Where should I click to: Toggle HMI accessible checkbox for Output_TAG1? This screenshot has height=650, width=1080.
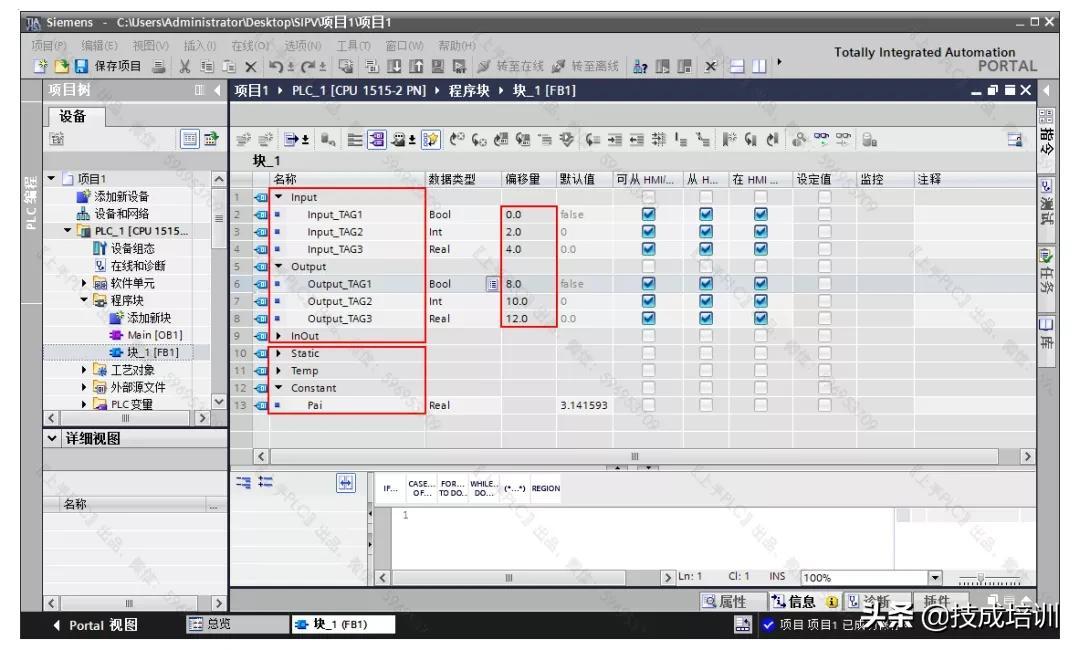point(648,284)
